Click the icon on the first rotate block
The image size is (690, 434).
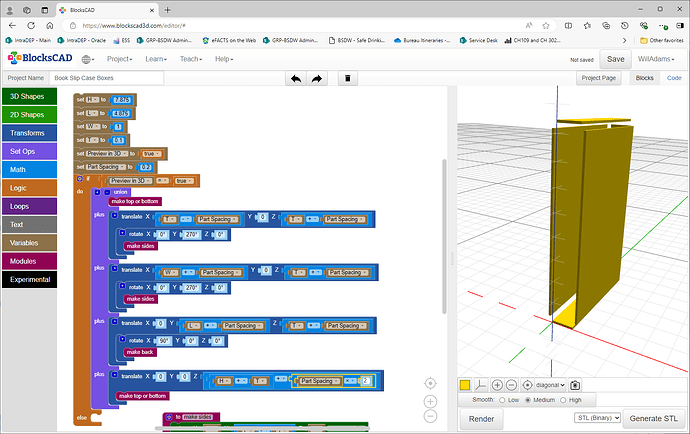tap(122, 233)
